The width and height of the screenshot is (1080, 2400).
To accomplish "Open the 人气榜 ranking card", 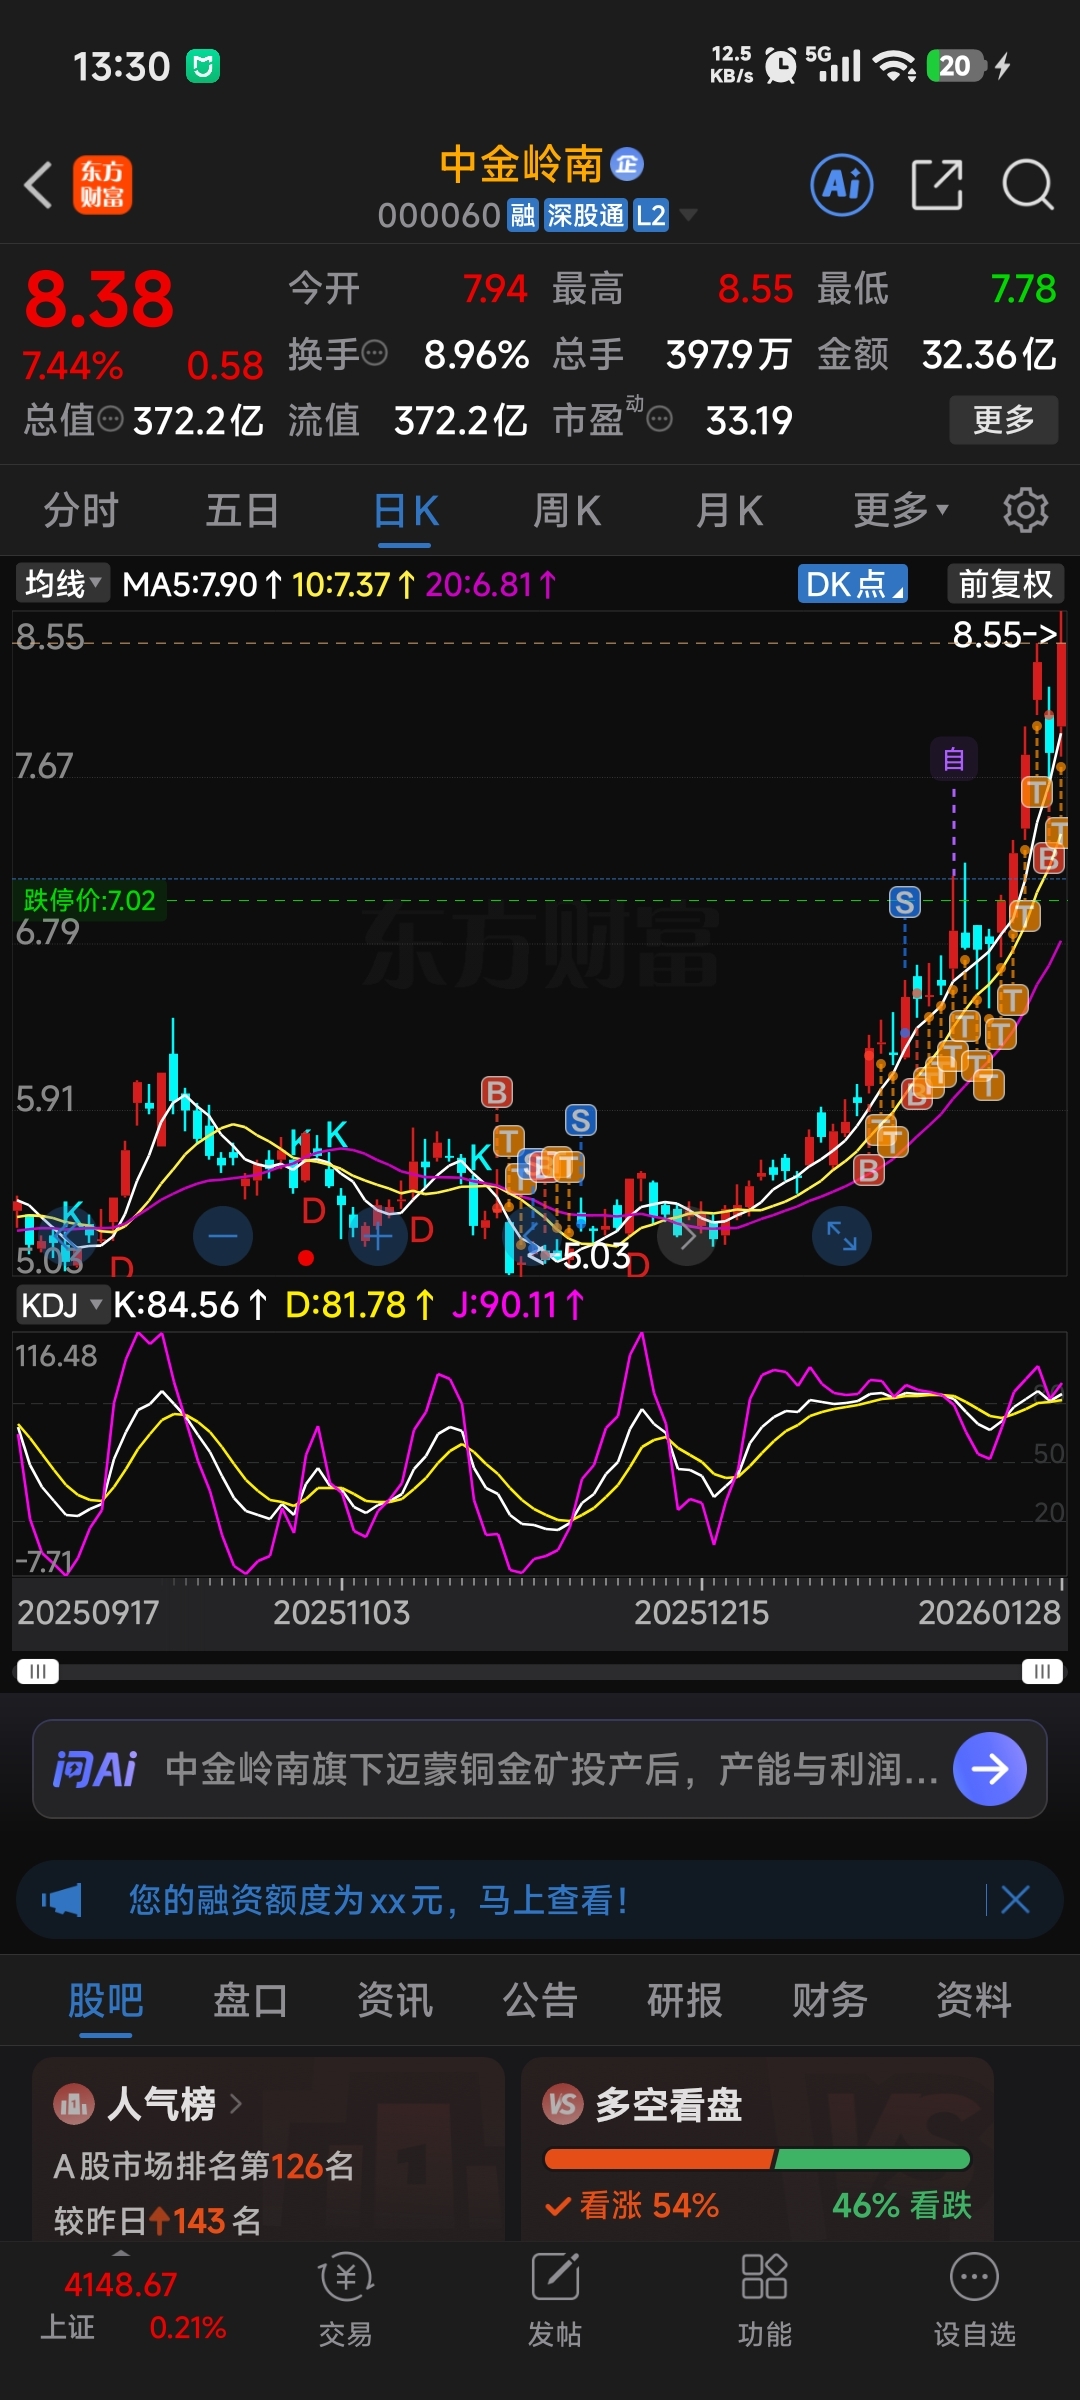I will [x=268, y=2148].
